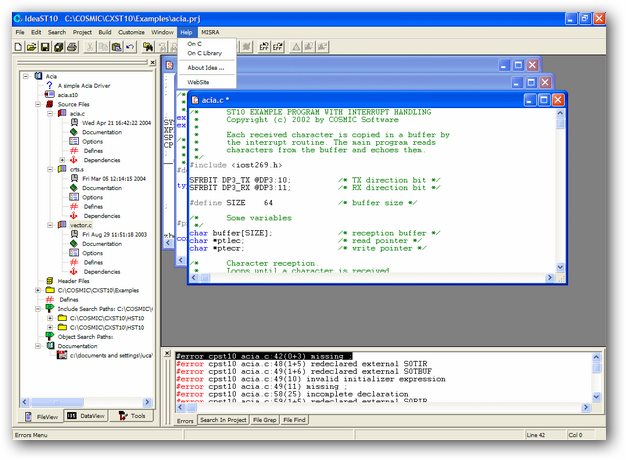
Task: Choose On C Library from Help menu
Action: [x=205, y=53]
